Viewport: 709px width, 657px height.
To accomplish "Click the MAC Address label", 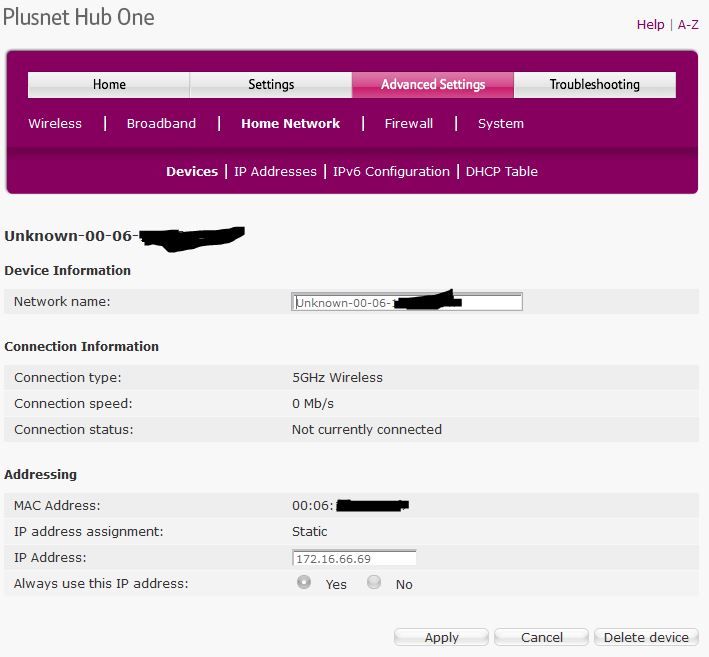I will pyautogui.click(x=57, y=506).
